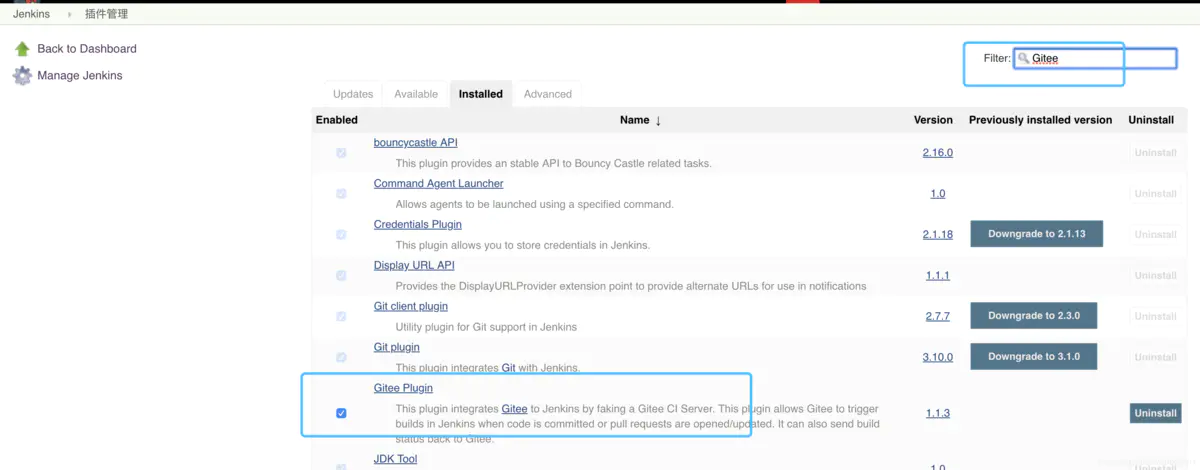
Task: Open the Gitee Plugin name link
Action: point(403,387)
